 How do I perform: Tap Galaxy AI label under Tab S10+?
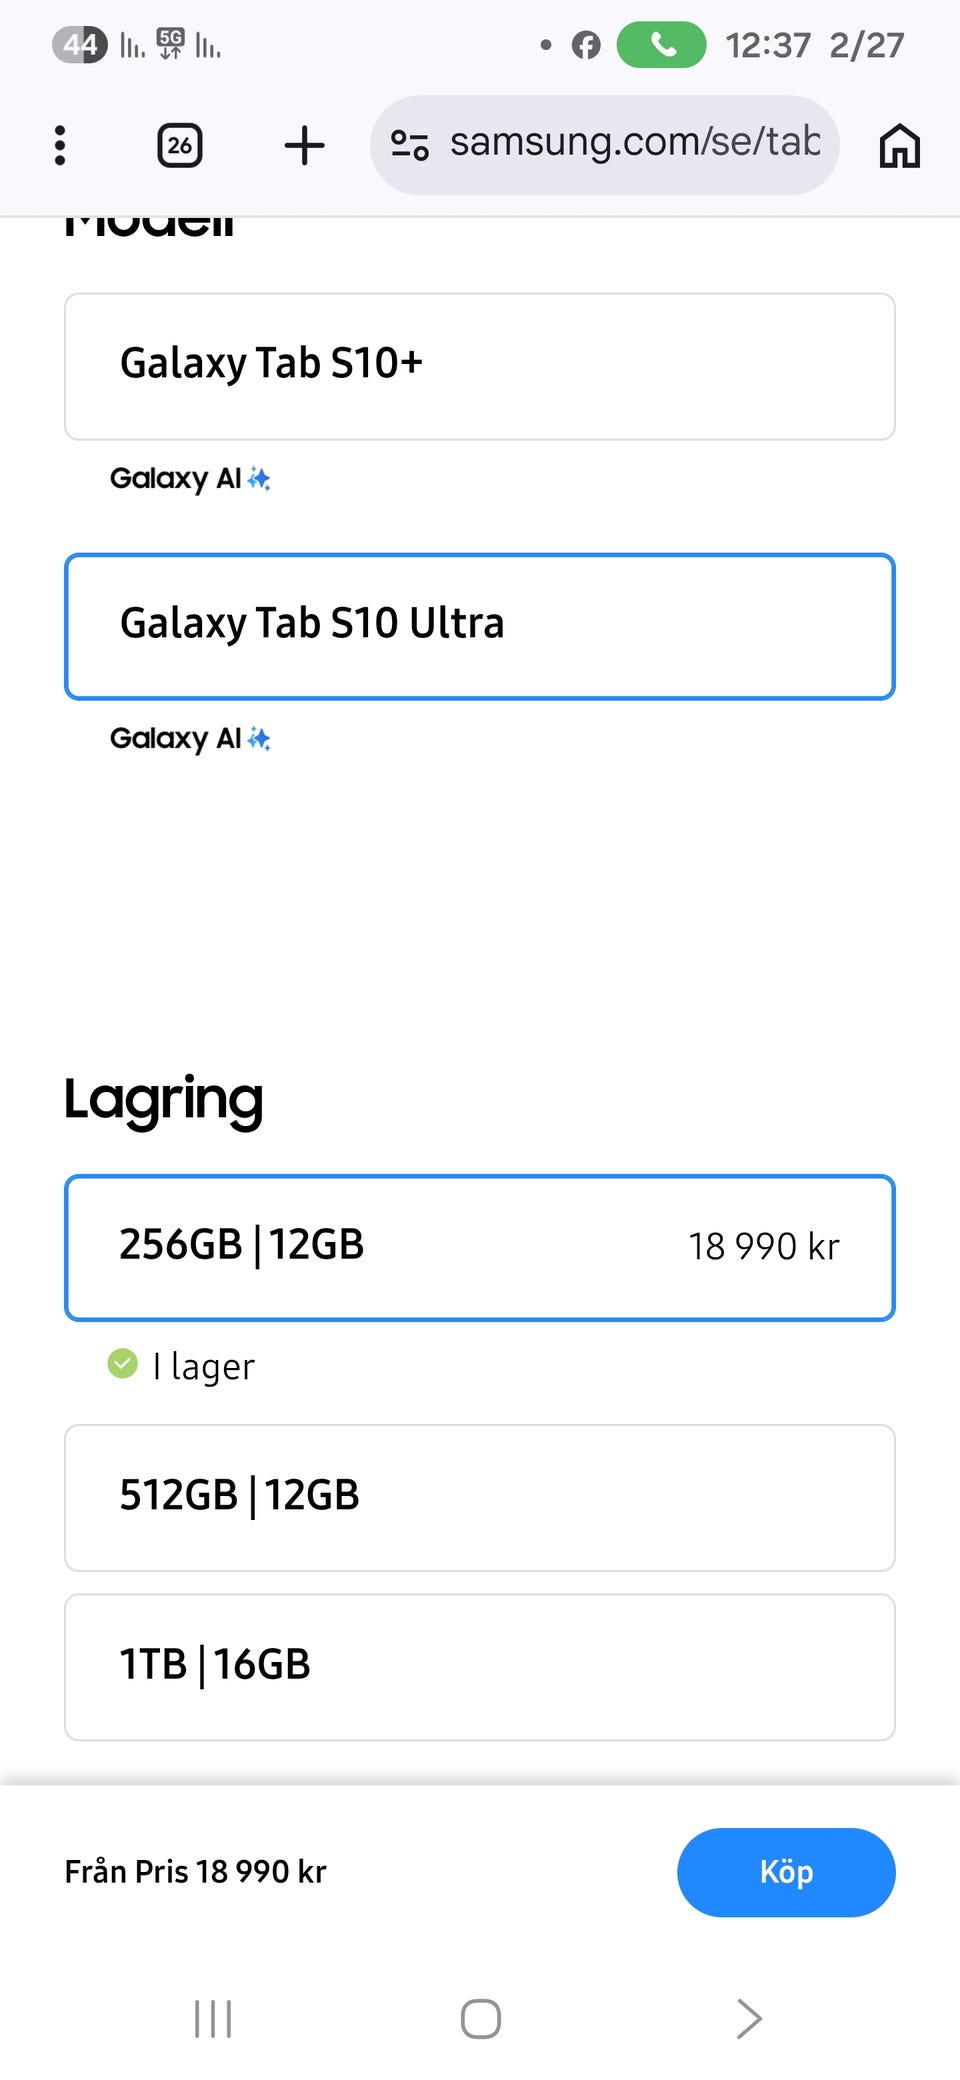click(x=190, y=479)
